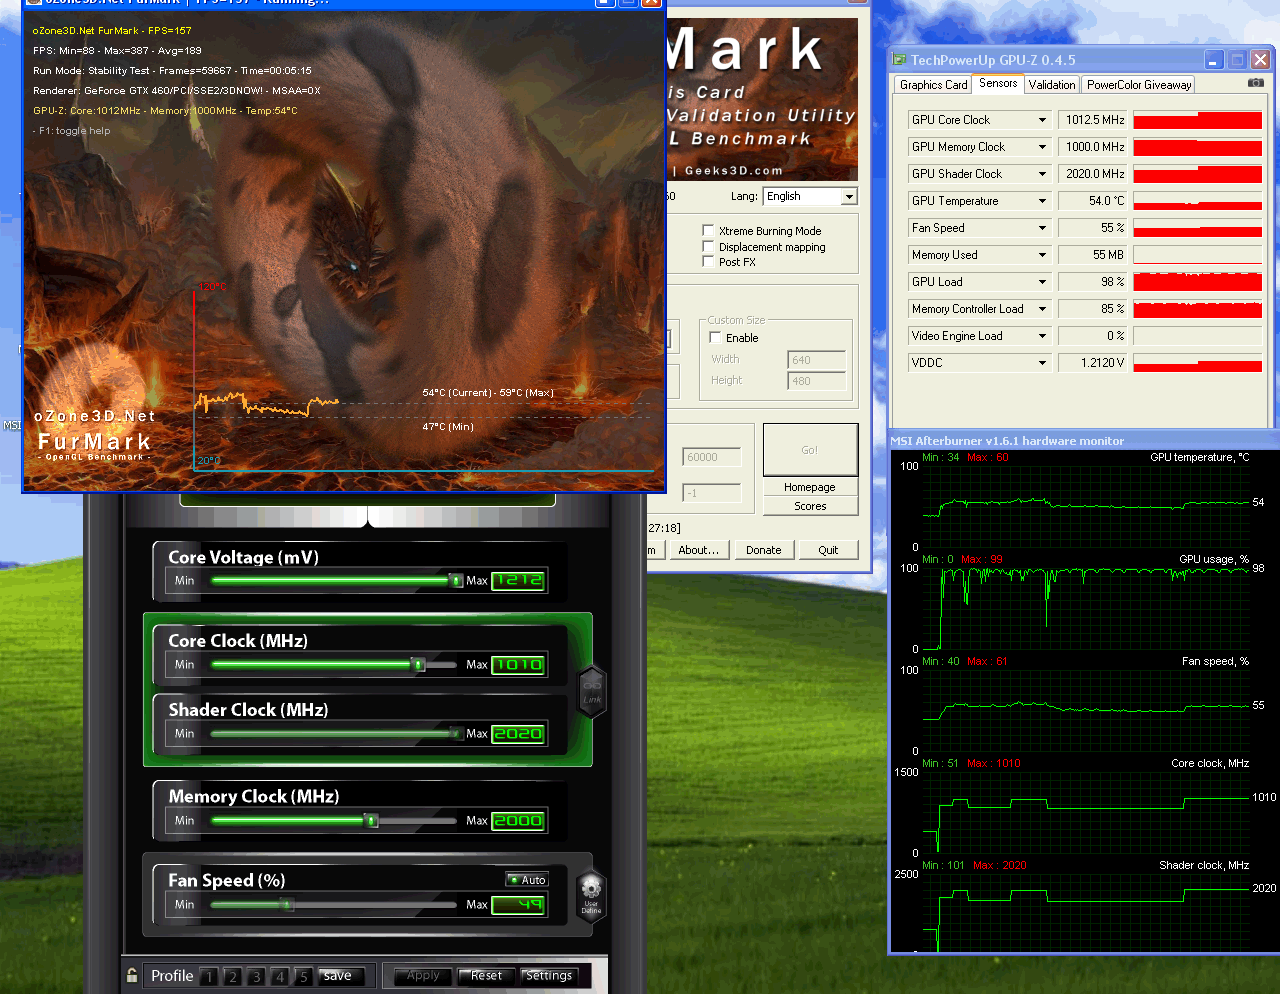This screenshot has width=1280, height=994.
Task: Toggle the fan speed Auto button
Action: tap(527, 880)
